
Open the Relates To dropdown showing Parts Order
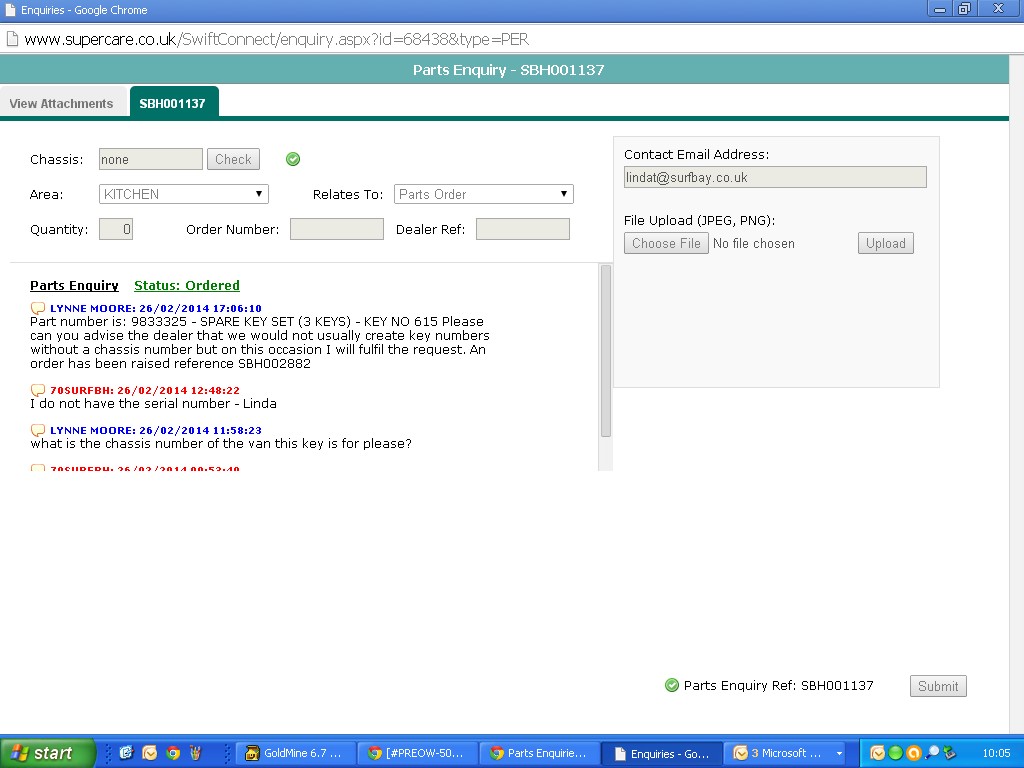(483, 194)
